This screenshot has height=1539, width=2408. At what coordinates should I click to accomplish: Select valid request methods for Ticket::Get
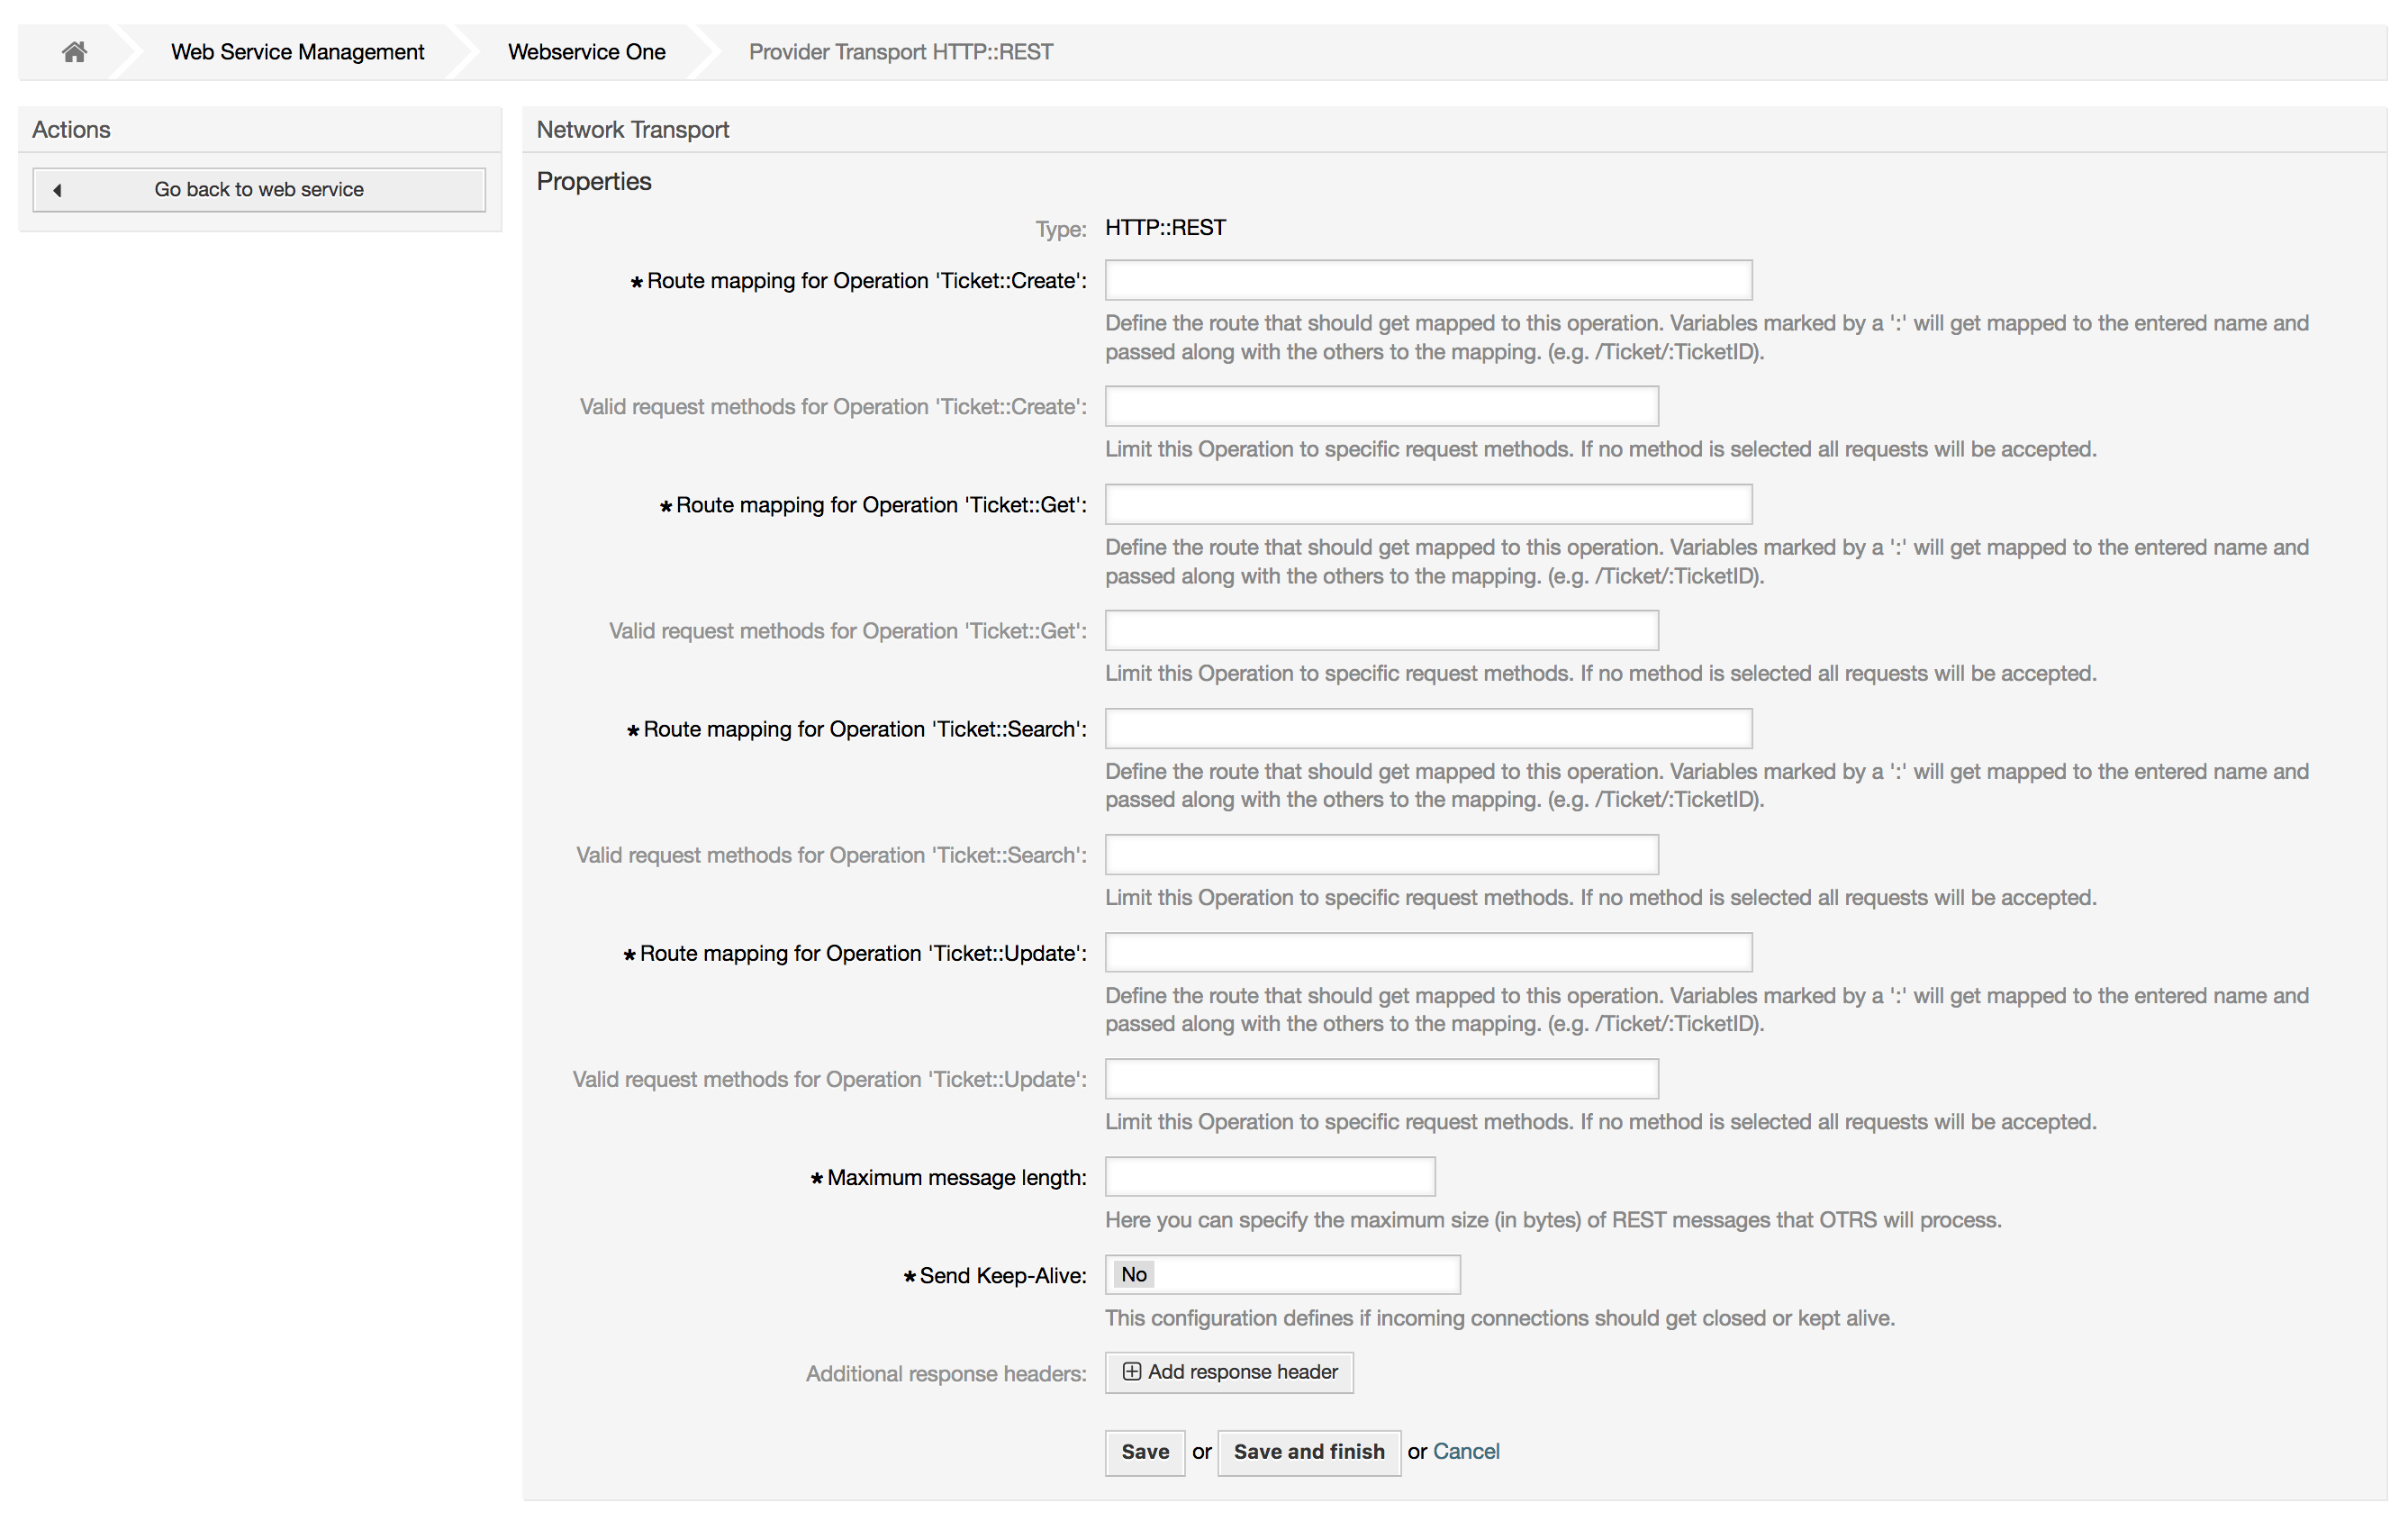[x=1378, y=629]
